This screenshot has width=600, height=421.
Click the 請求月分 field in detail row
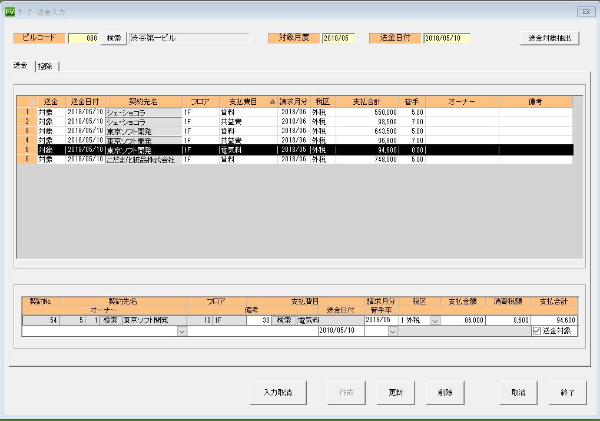382,320
